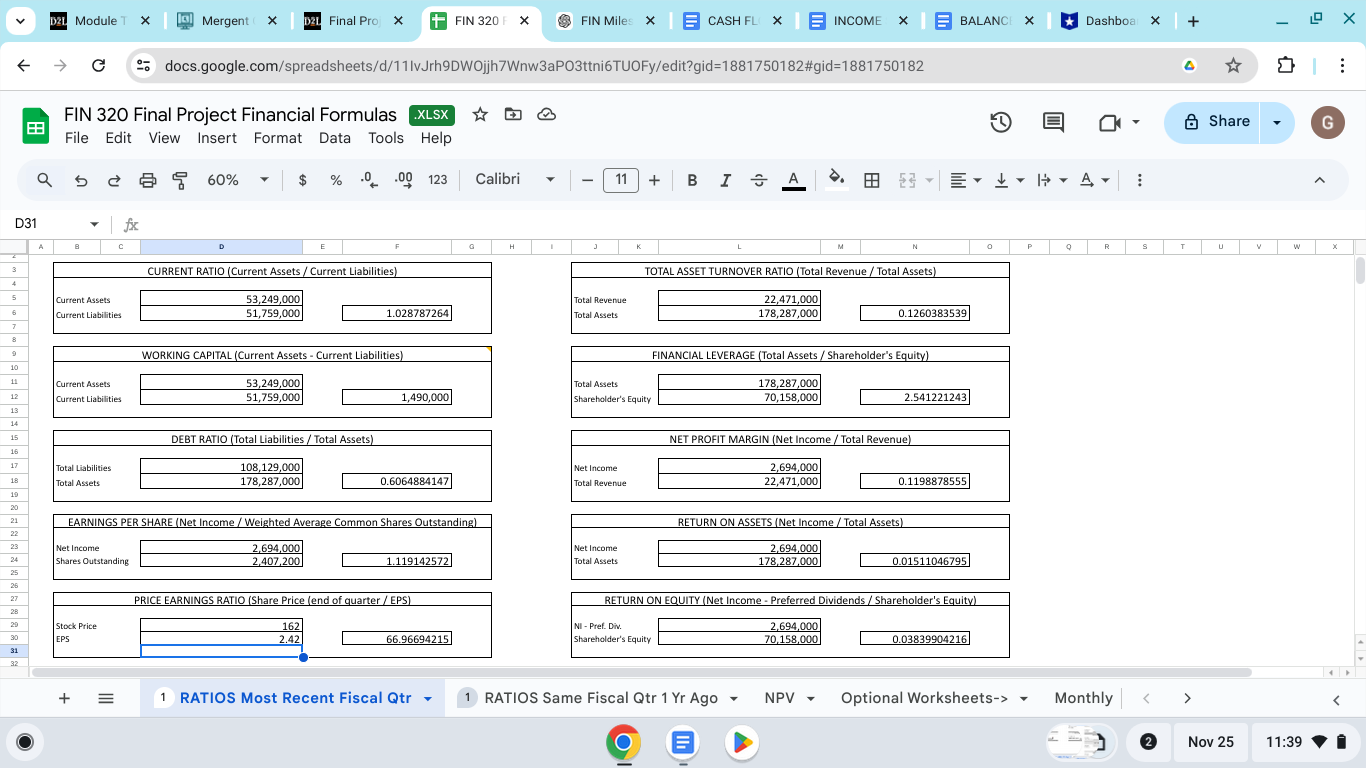Increase font size with plus button

[x=654, y=180]
